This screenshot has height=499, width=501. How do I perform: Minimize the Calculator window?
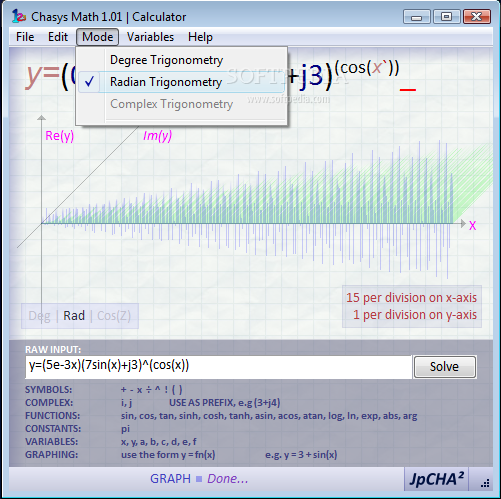417,17
